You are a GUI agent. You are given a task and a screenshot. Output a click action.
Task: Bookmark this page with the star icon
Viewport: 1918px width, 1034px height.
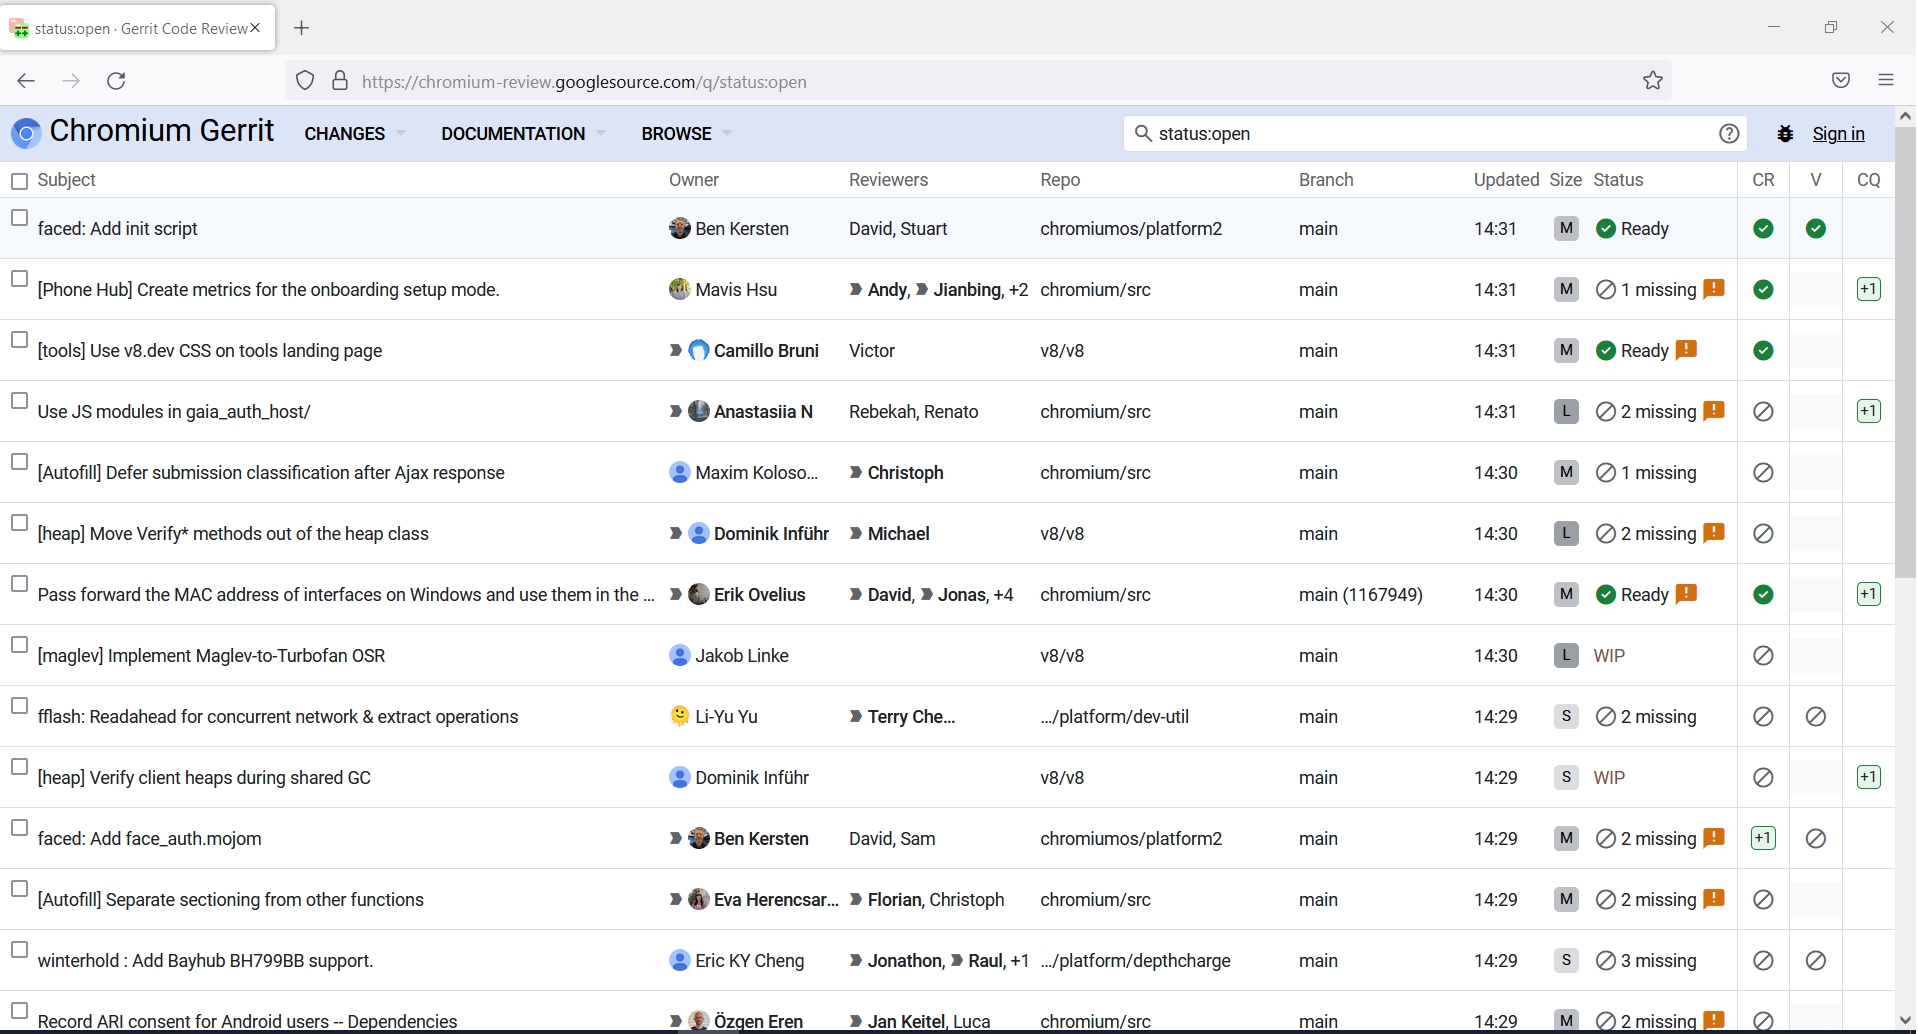(x=1653, y=81)
